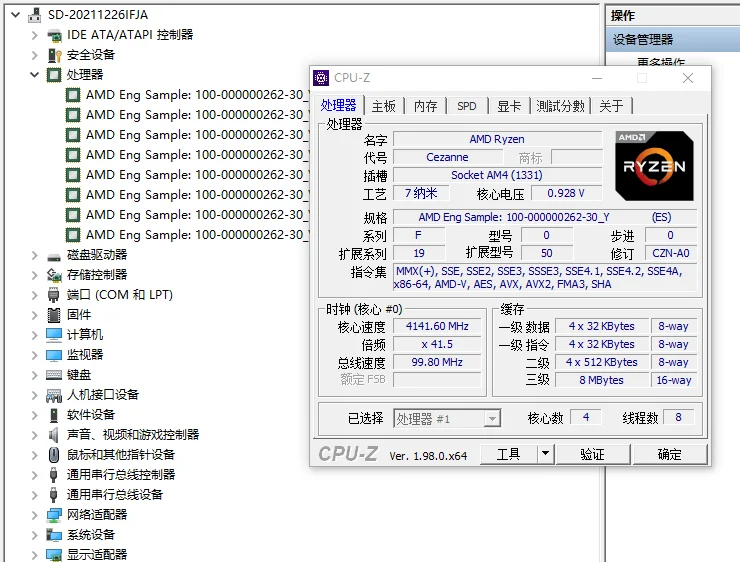Click the 固件 firmware icon
Image resolution: width=740 pixels, height=562 pixels.
pyautogui.click(x=54, y=315)
